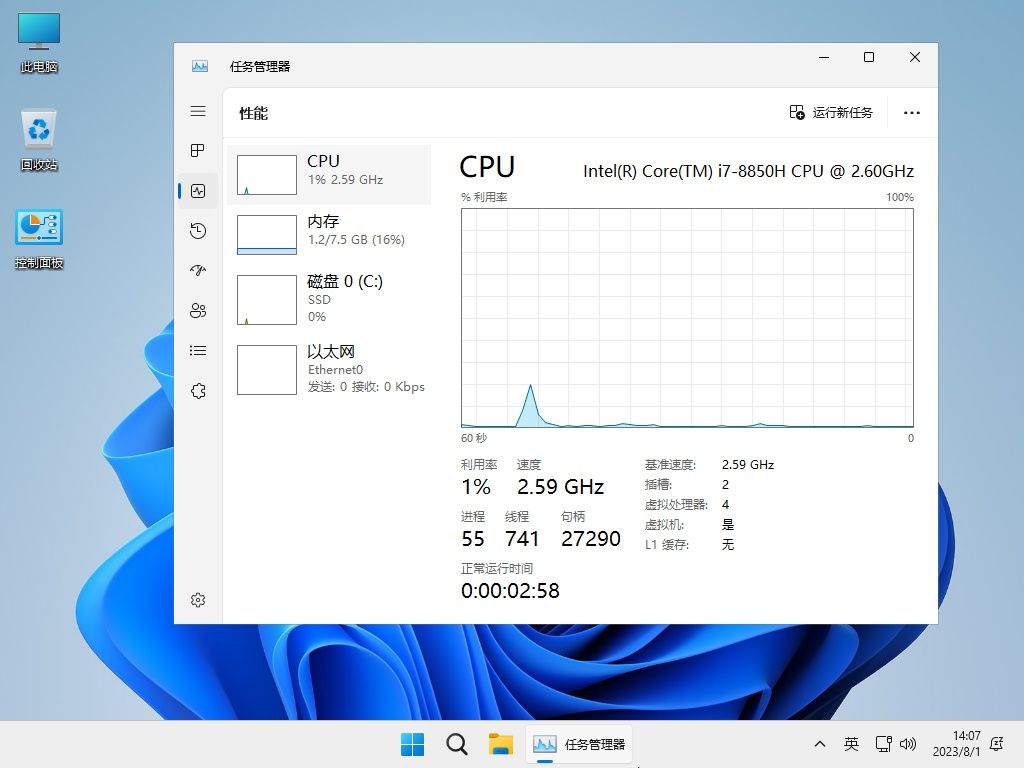Click the 运行新任务 button
Image resolution: width=1024 pixels, height=768 pixels.
point(831,112)
